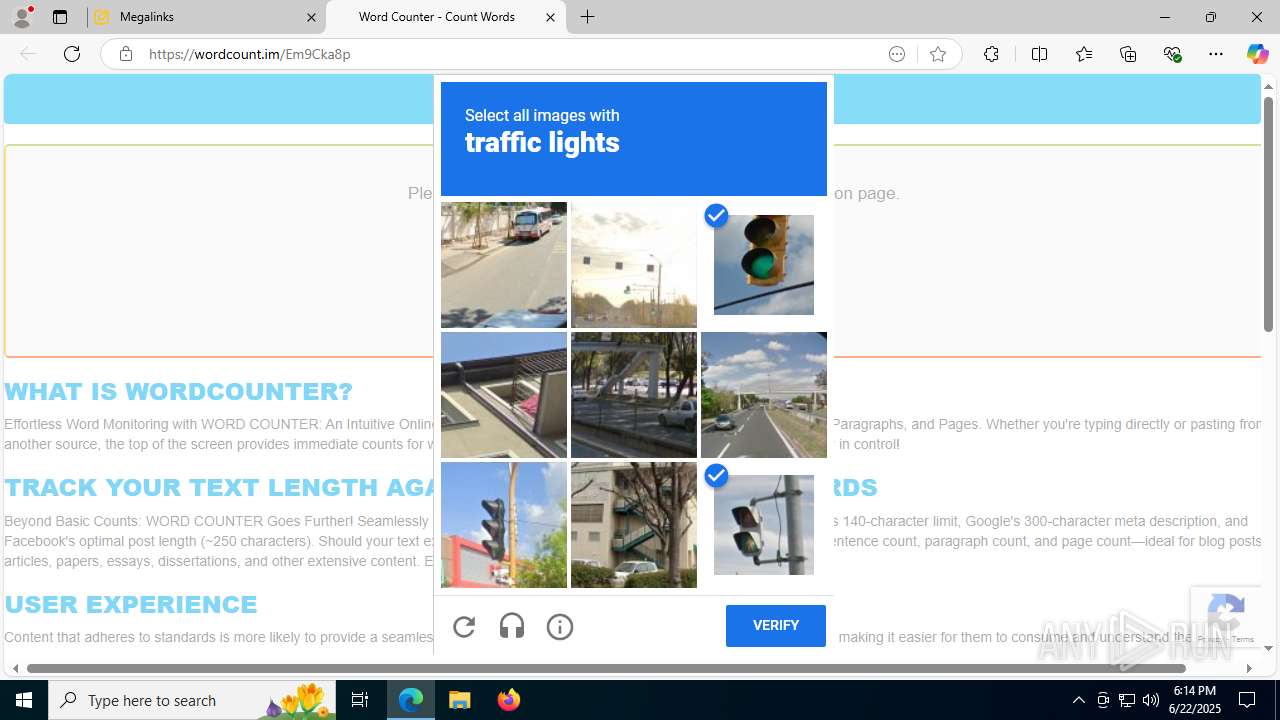The height and width of the screenshot is (720, 1280).
Task: Deselect the green traffic light tile
Action: [764, 265]
